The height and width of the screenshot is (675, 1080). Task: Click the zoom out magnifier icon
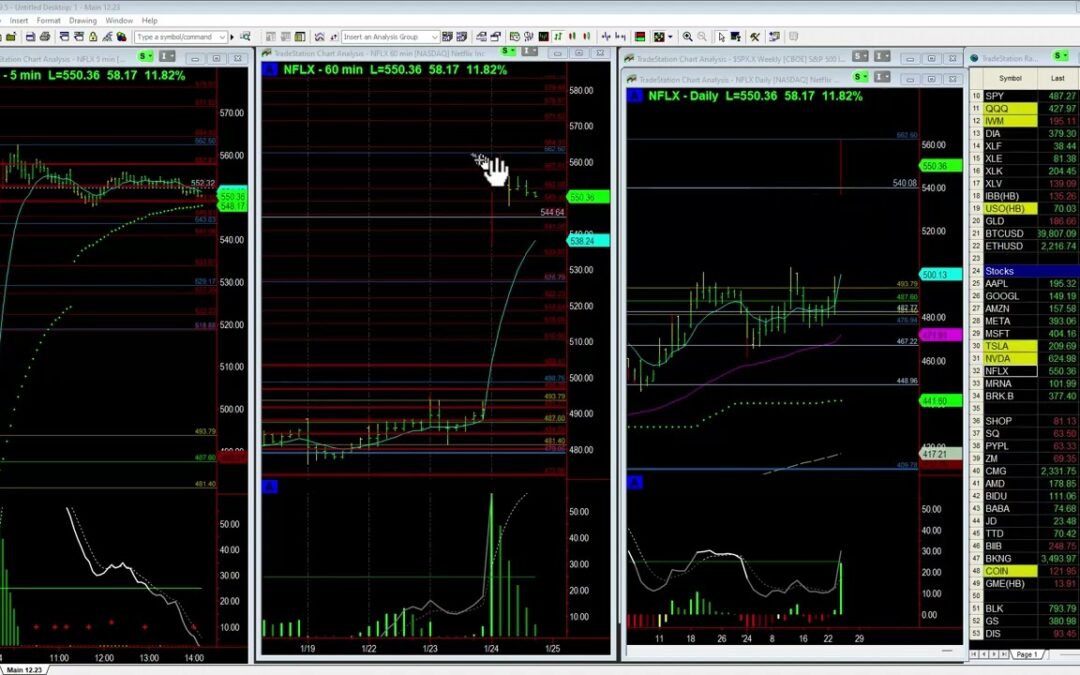click(x=702, y=37)
